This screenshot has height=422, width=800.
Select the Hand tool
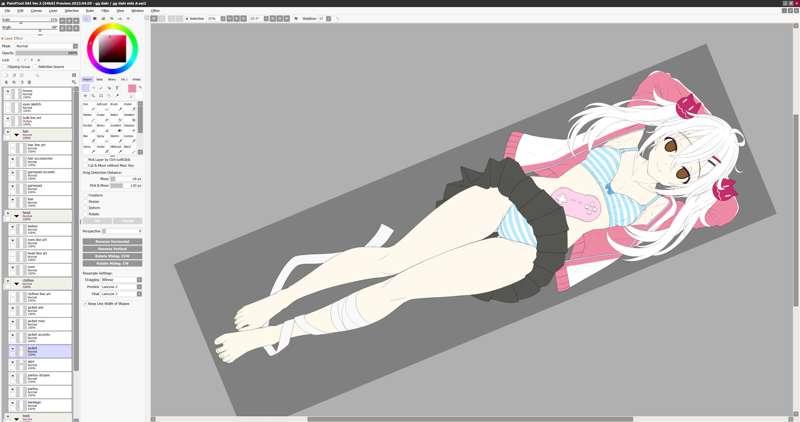(x=109, y=95)
